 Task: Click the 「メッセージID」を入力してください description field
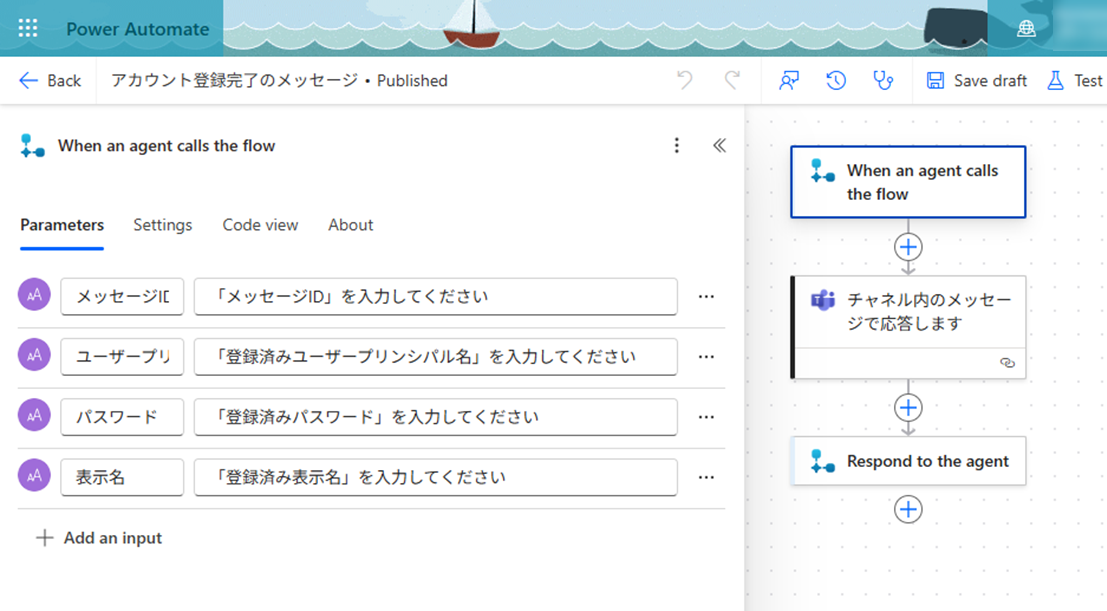(x=436, y=297)
